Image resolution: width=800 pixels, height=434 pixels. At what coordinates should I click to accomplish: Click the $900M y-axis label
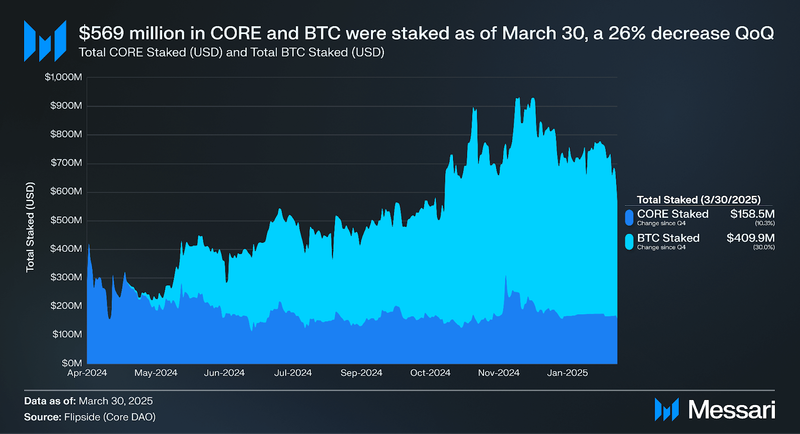point(66,106)
